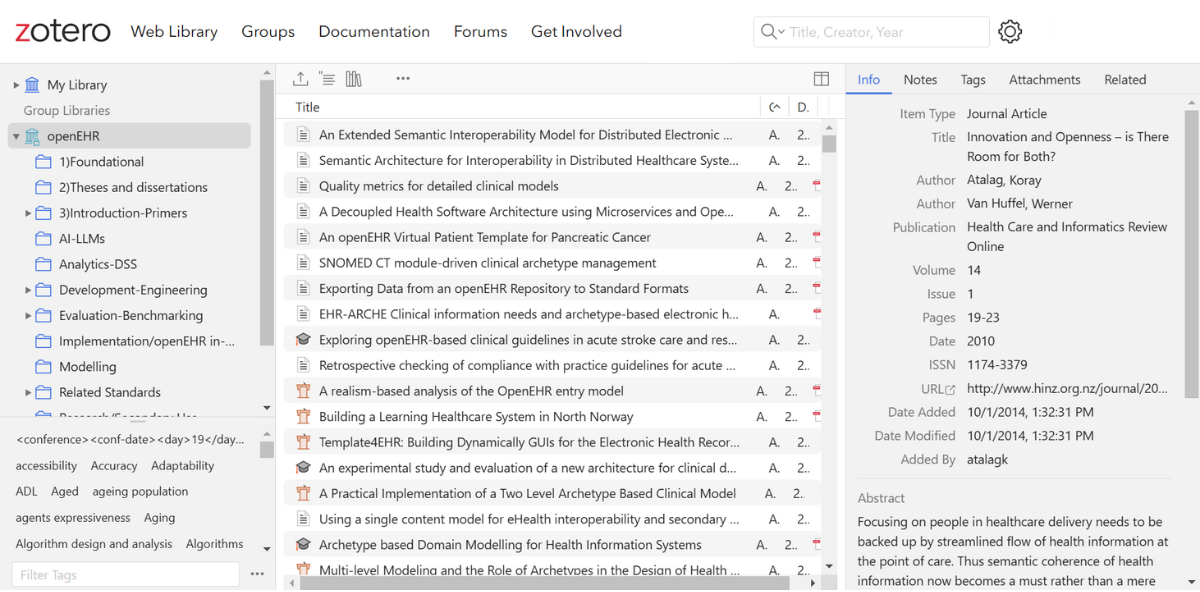1200x592 pixels.
Task: Sort items by the Title column header
Action: tap(308, 107)
